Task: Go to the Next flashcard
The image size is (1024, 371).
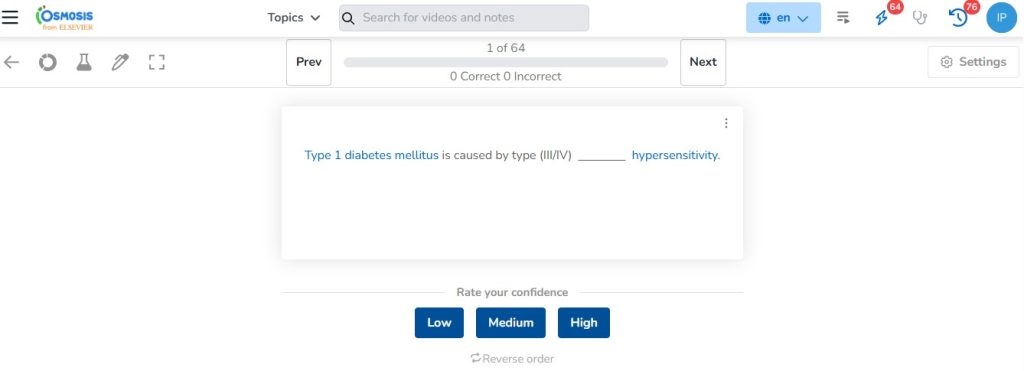Action: pos(703,62)
